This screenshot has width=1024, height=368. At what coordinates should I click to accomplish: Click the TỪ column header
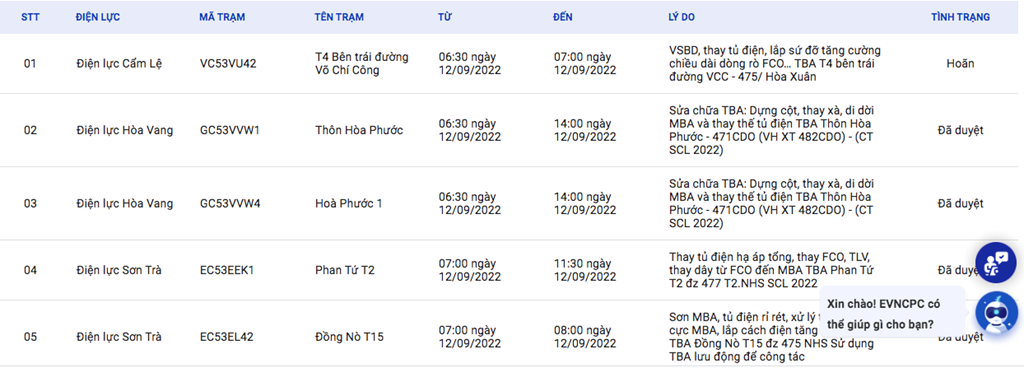pos(445,17)
